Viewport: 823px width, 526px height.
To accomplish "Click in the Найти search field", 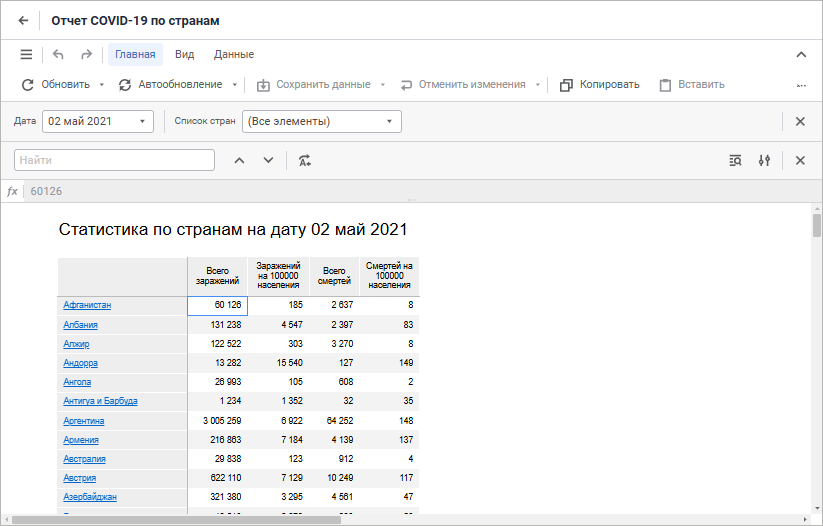I will point(115,160).
